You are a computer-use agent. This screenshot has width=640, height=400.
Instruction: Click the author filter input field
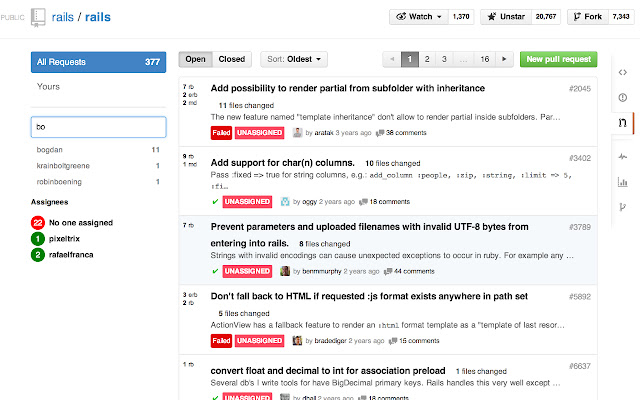pyautogui.click(x=98, y=127)
